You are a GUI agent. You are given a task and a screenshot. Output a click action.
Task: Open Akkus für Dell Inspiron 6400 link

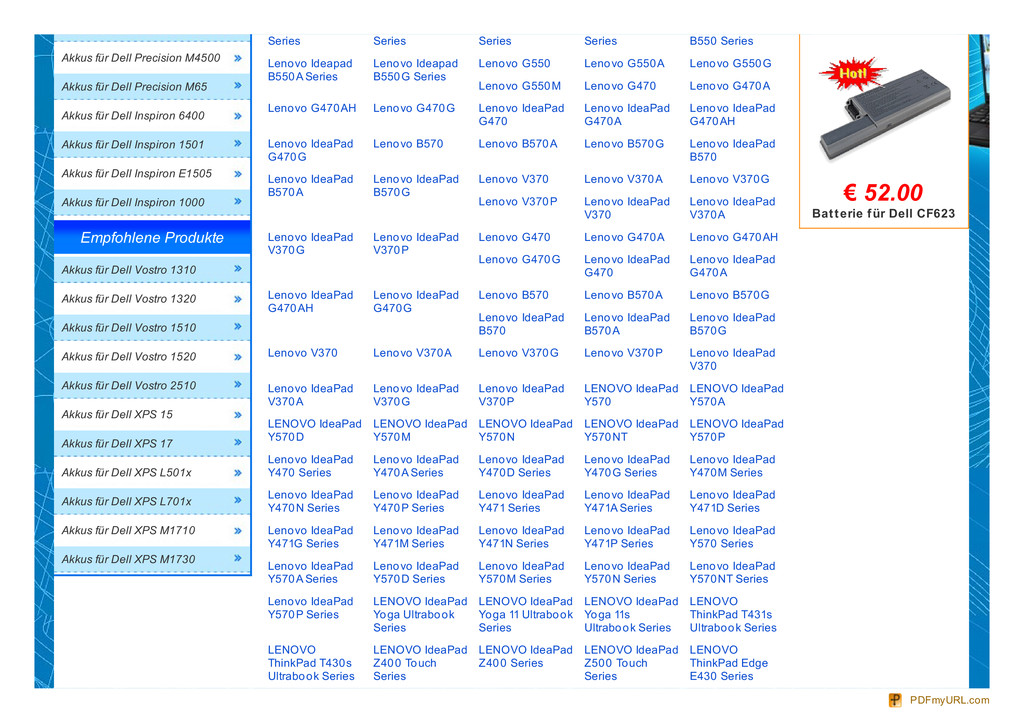coord(133,116)
